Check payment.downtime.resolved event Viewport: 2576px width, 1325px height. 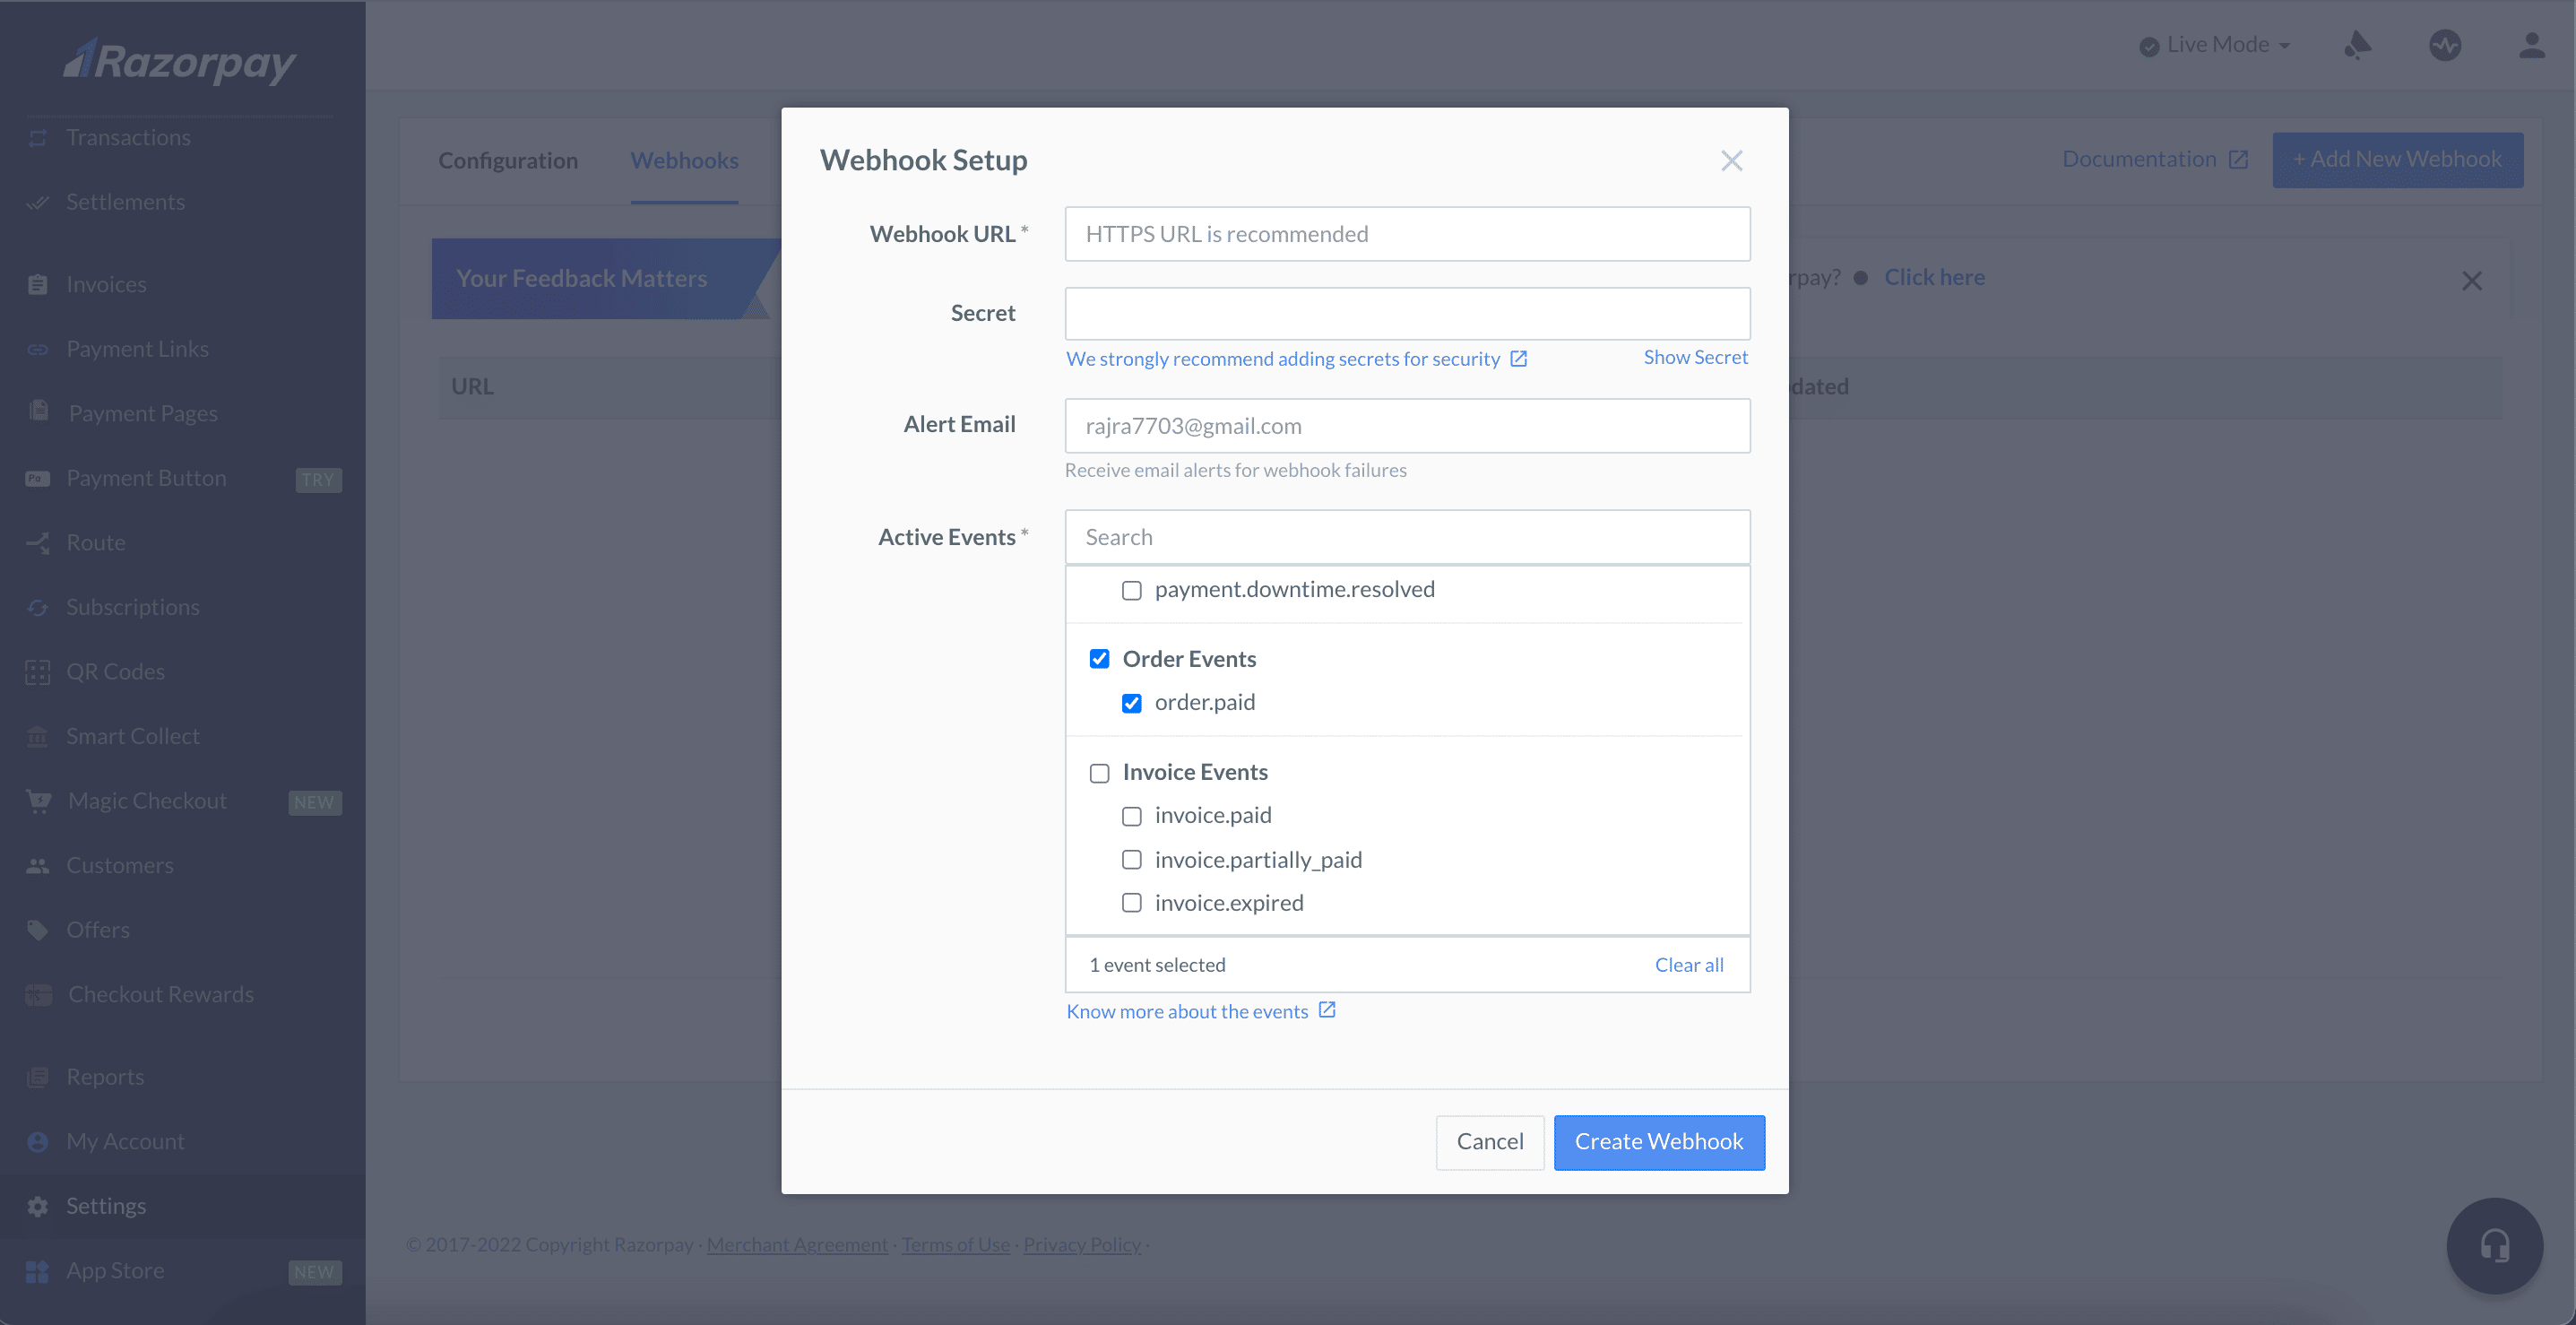click(1131, 591)
